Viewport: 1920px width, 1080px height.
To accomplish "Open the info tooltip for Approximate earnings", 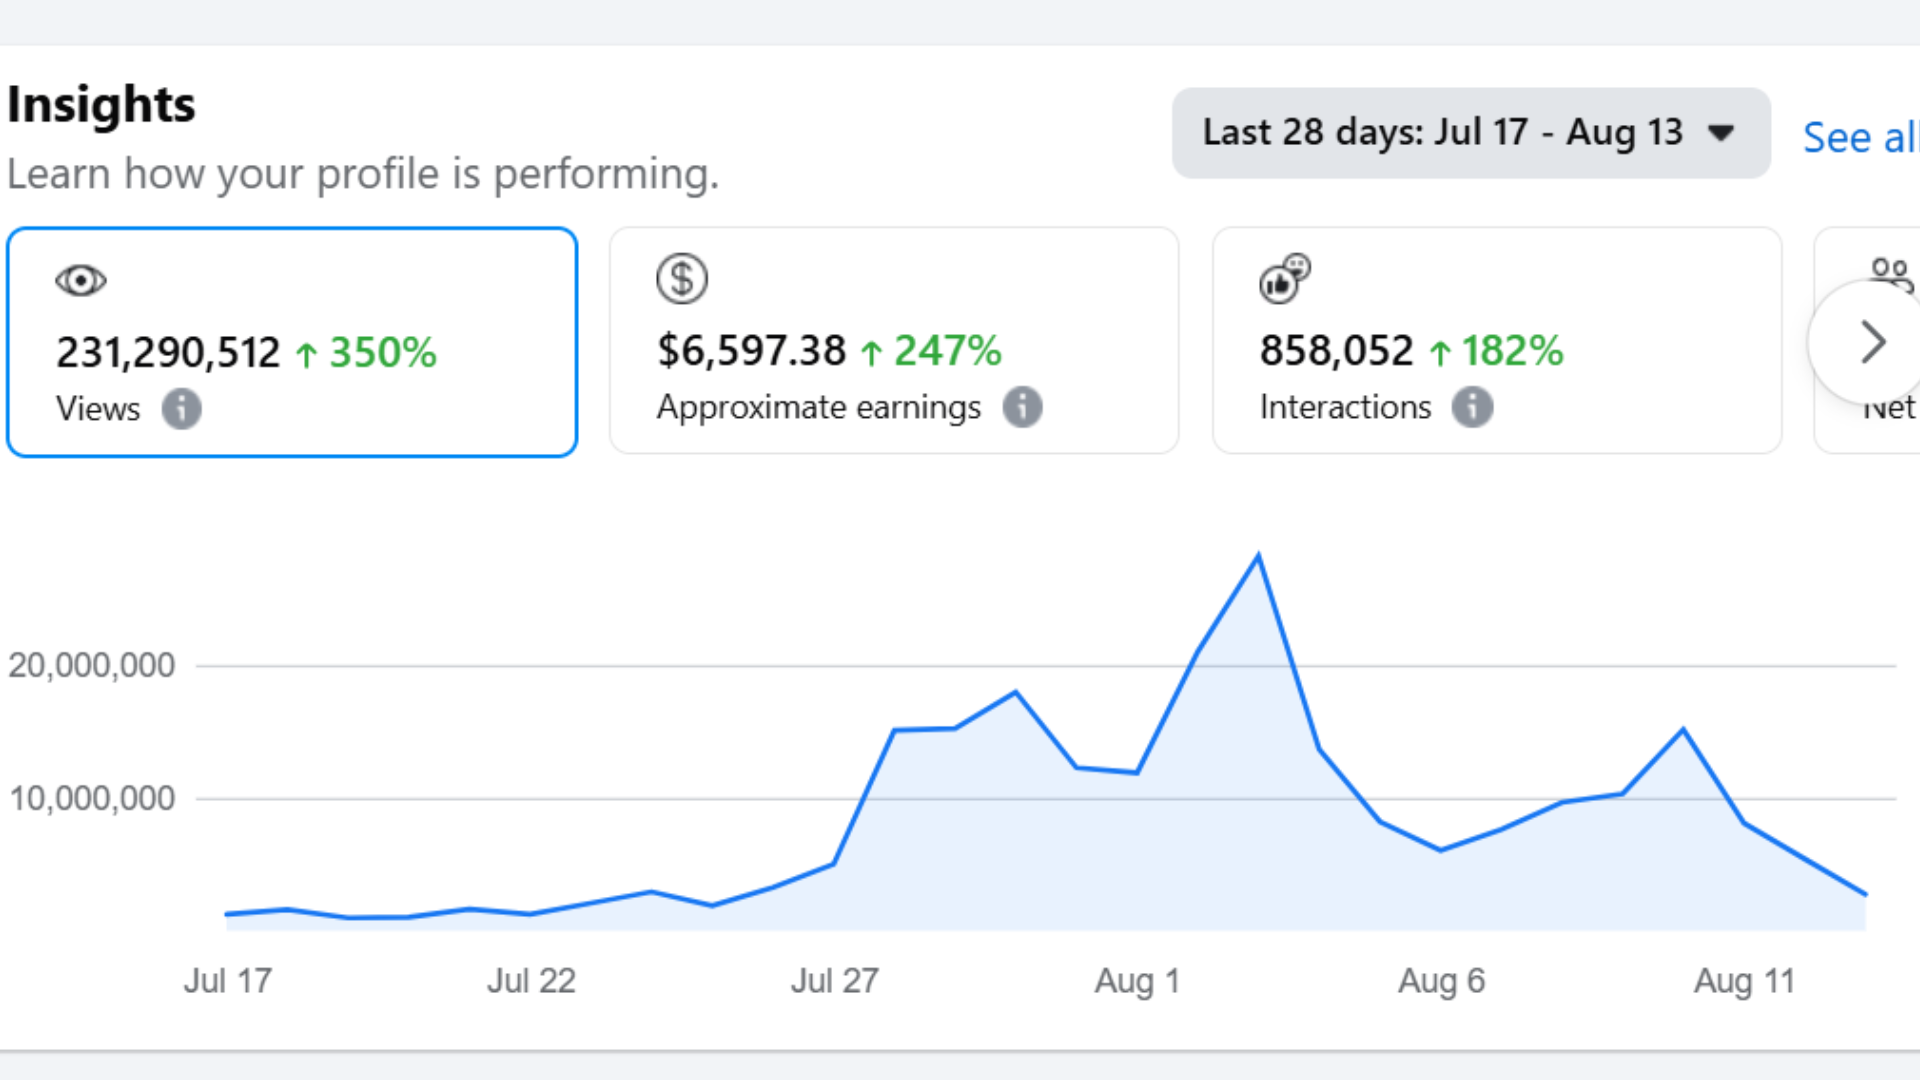I will (x=1022, y=407).
